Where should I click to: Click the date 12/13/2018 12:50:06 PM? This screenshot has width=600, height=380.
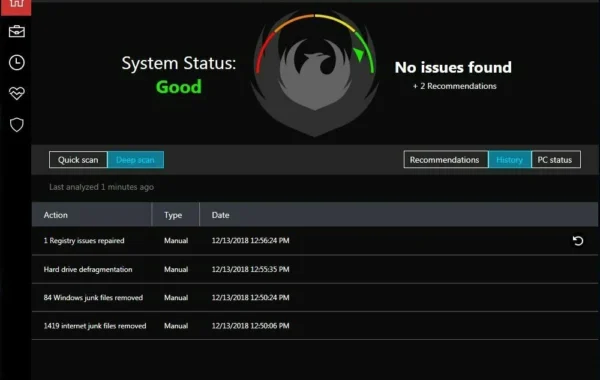click(x=250, y=326)
